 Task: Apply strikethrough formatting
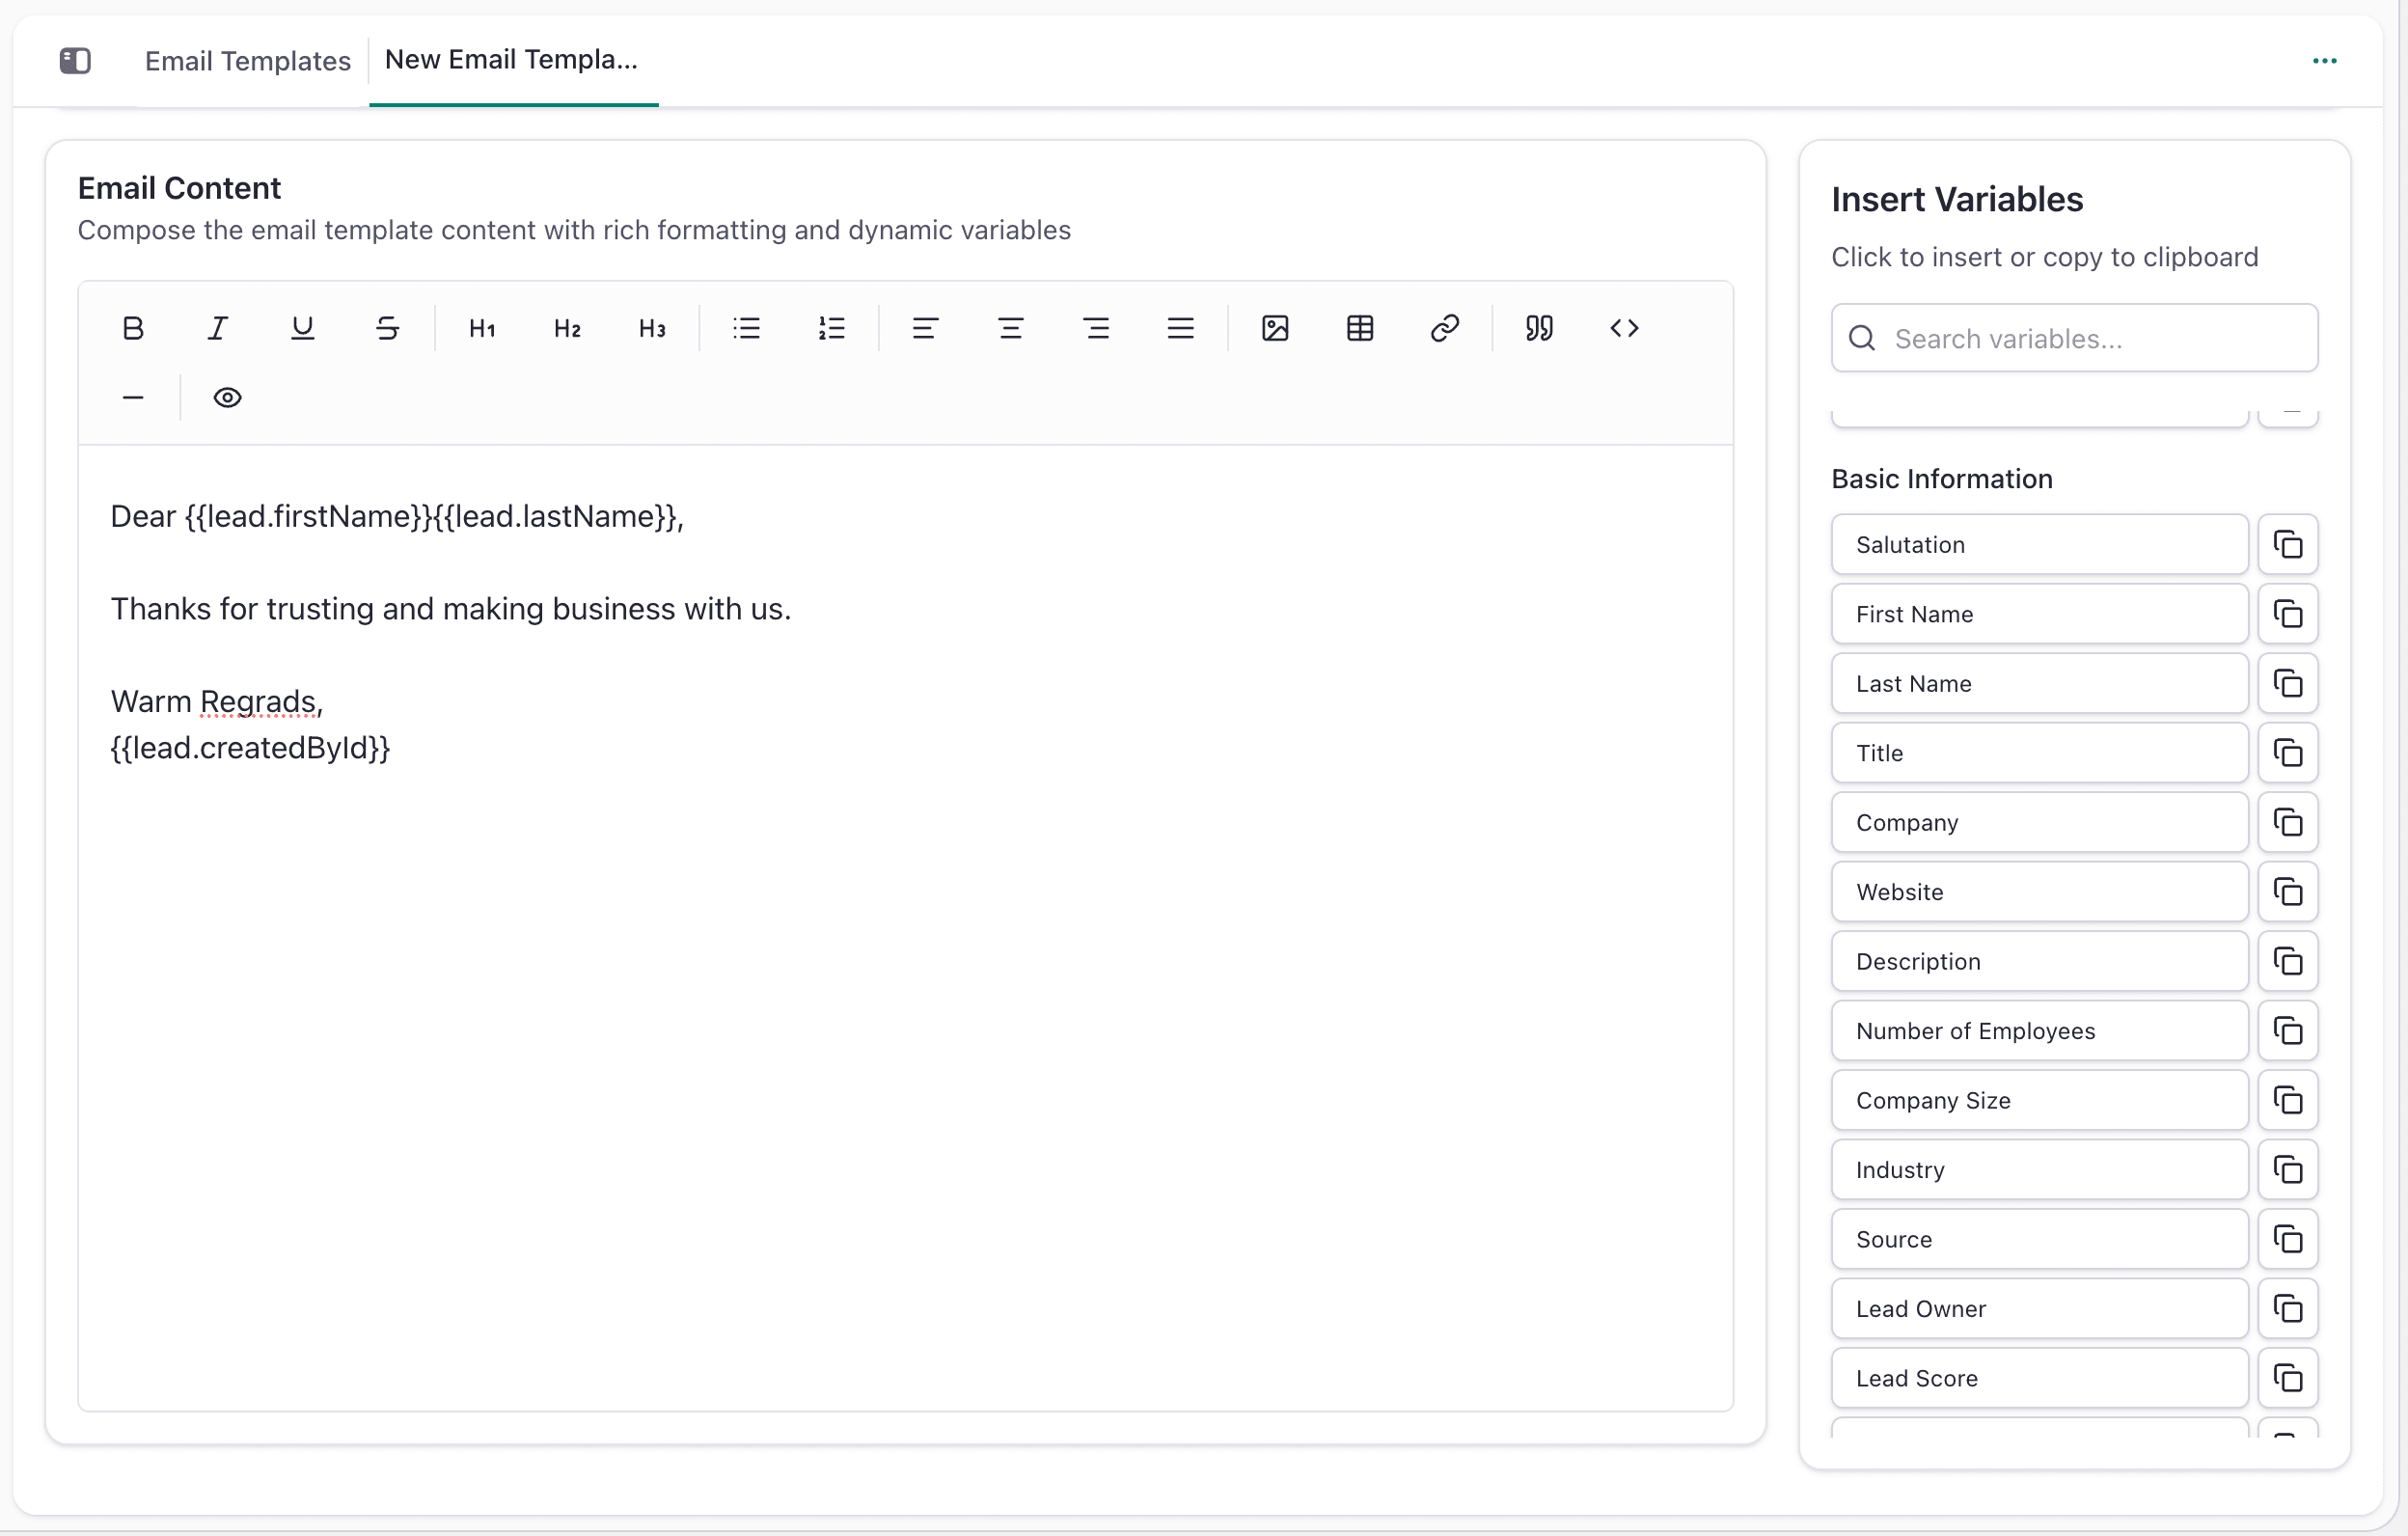tap(387, 328)
